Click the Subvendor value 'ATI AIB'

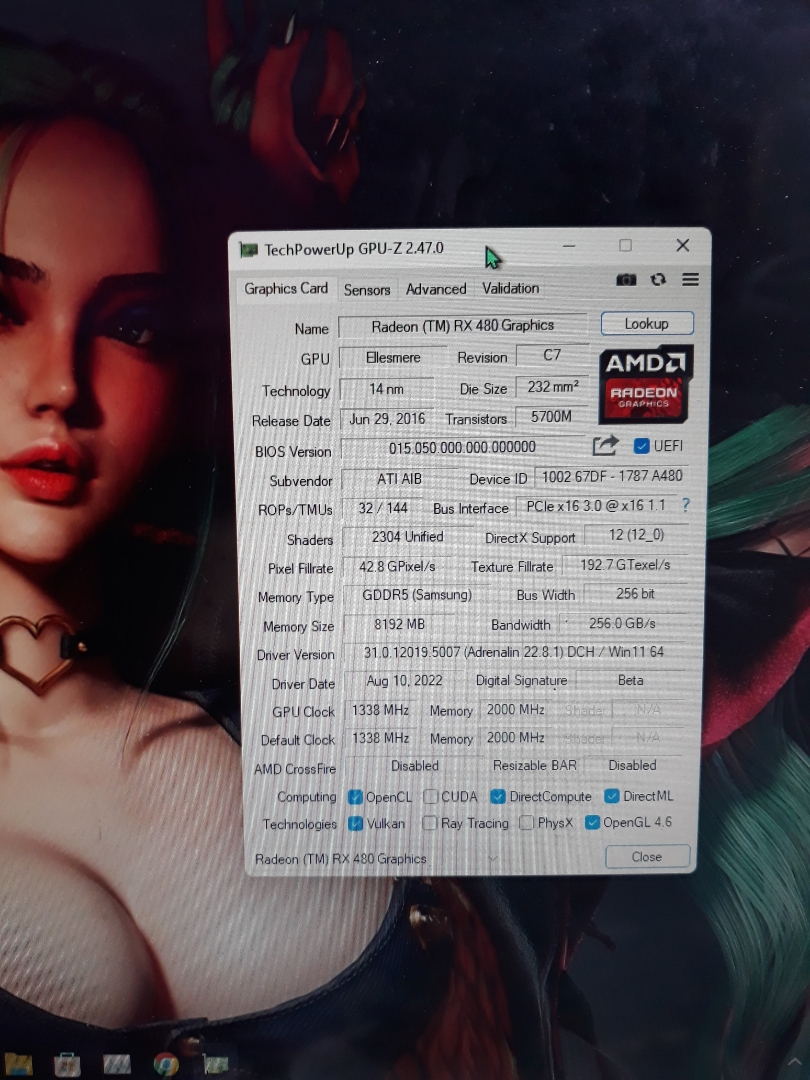(x=399, y=479)
